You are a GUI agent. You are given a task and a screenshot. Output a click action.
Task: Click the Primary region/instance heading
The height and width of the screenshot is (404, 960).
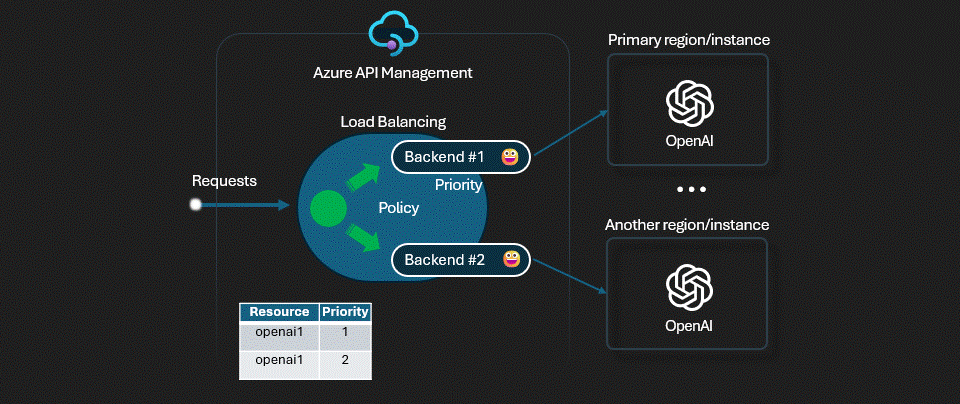coord(689,40)
